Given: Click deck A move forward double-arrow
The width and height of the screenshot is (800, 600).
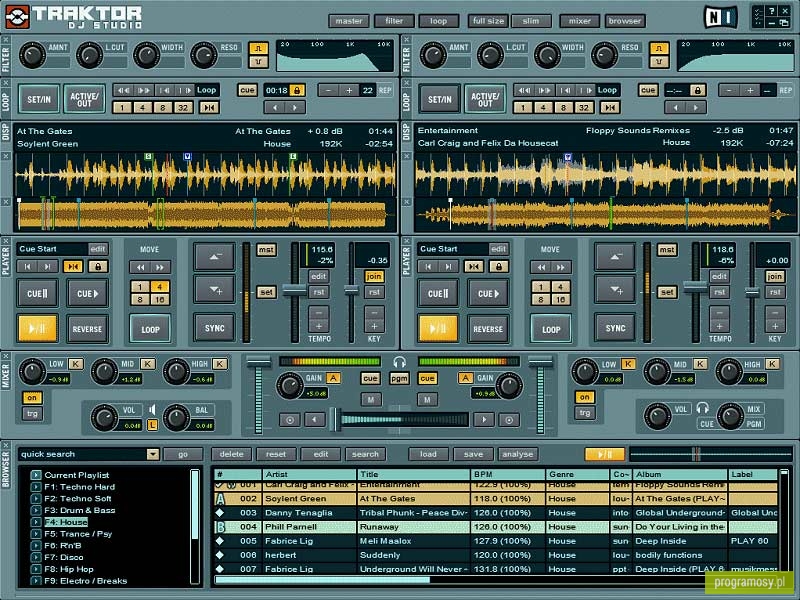Looking at the screenshot, I should click(160, 267).
